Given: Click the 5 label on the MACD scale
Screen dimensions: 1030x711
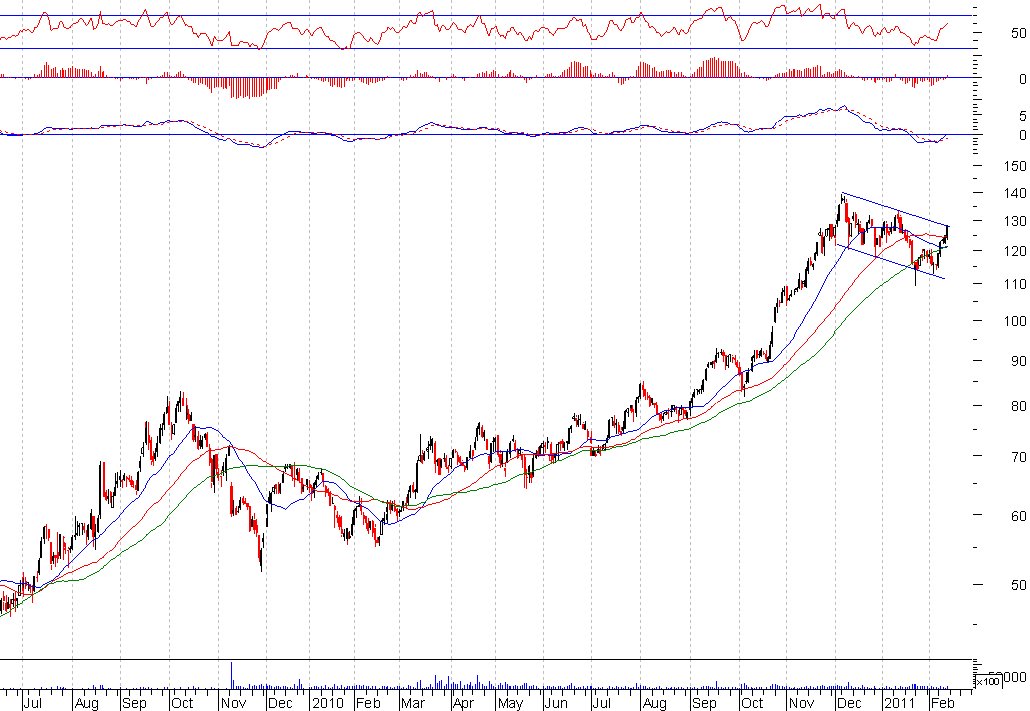Looking at the screenshot, I should pyautogui.click(x=1022, y=116).
